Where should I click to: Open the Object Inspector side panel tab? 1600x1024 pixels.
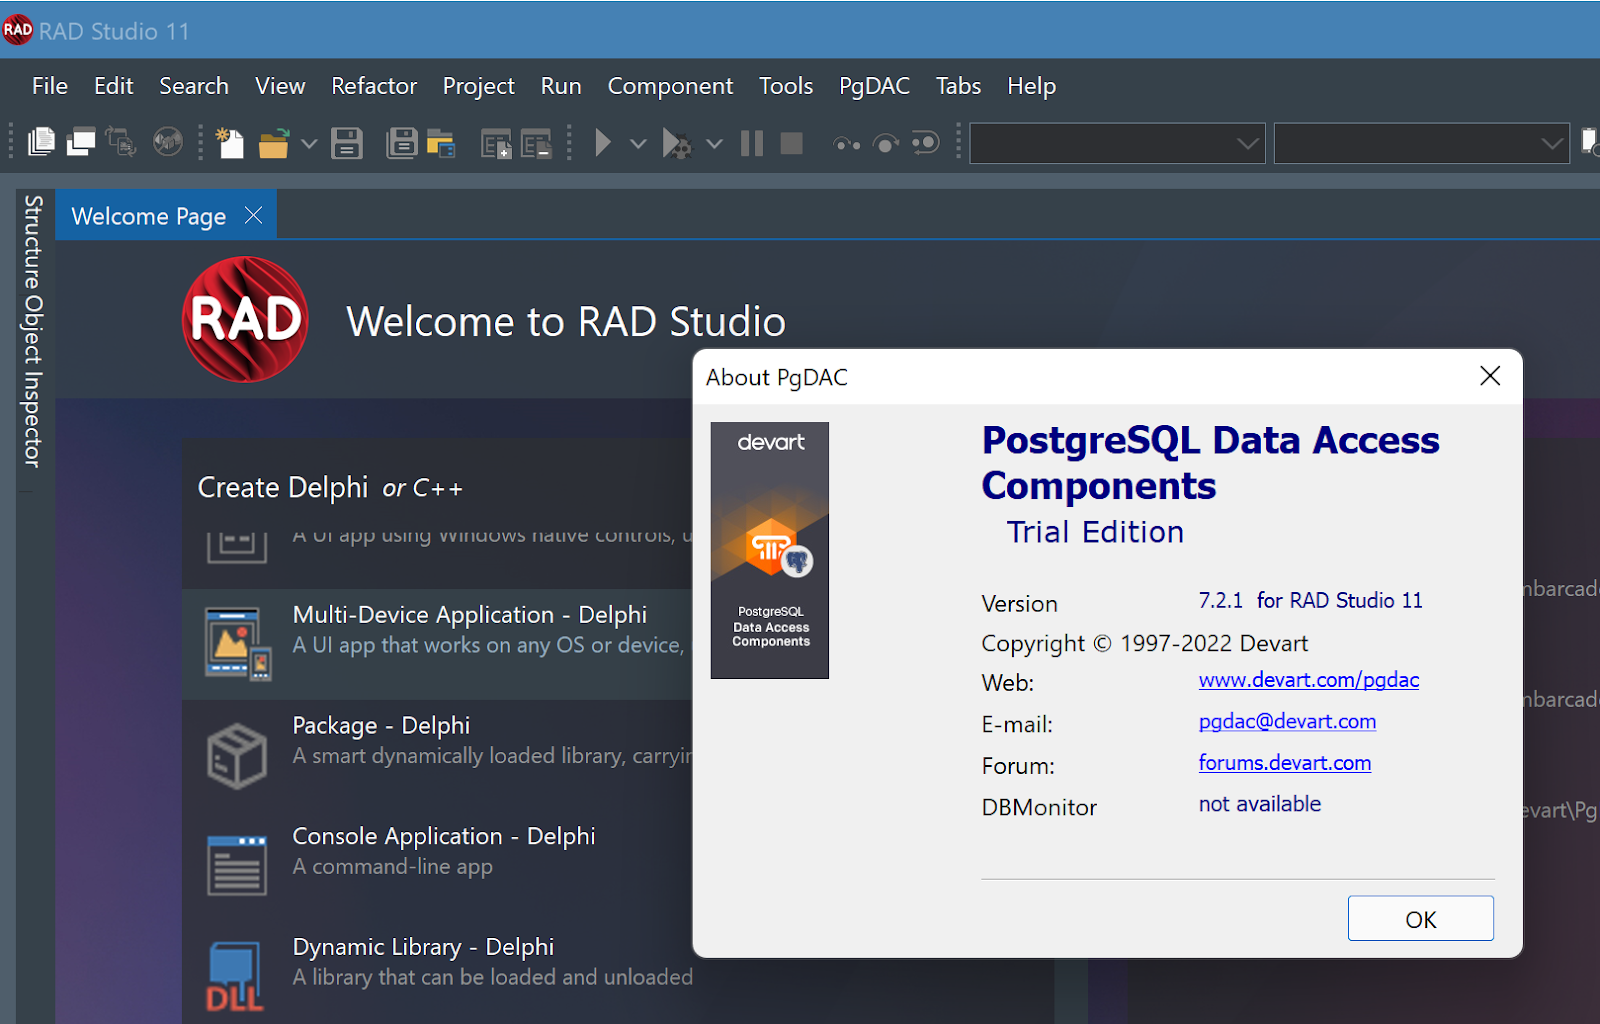point(34,382)
